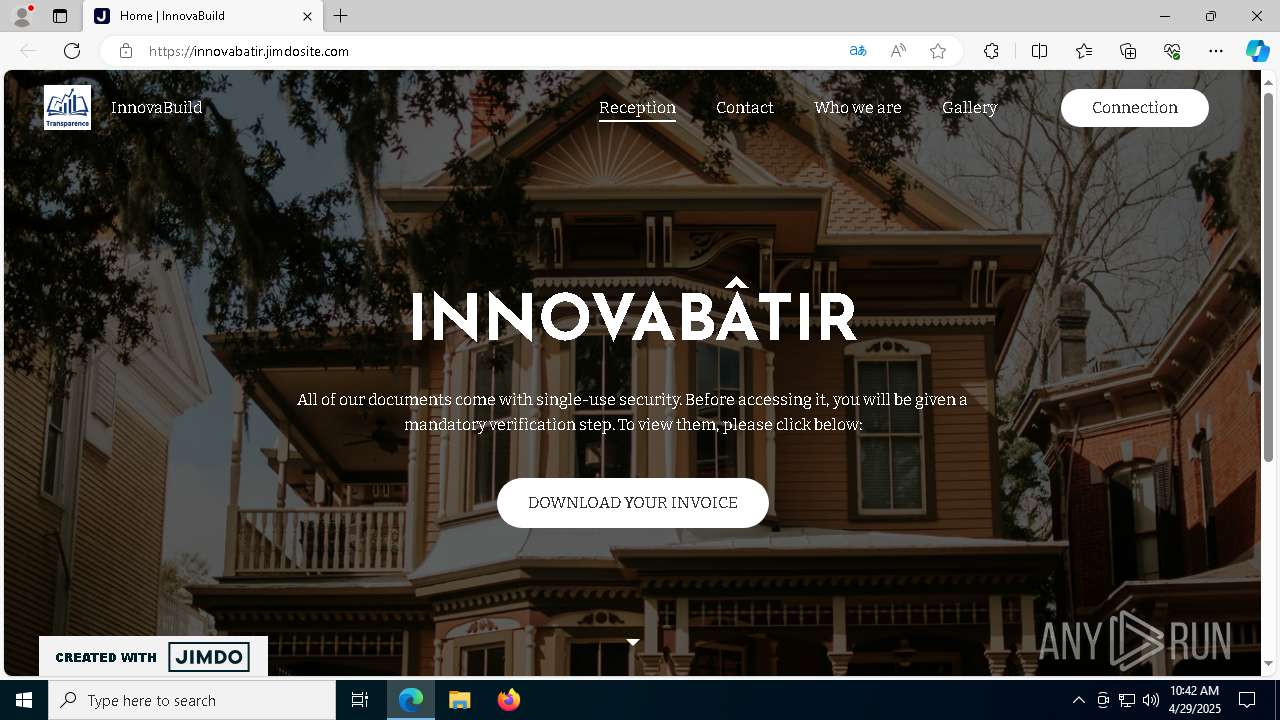The height and width of the screenshot is (720, 1280).
Task: Open the translate page icon
Action: click(858, 51)
